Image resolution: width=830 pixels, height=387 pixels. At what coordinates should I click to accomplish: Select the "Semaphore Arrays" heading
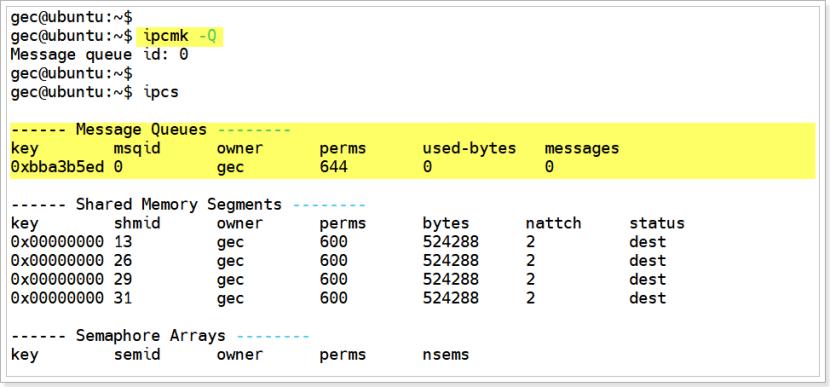[151, 336]
